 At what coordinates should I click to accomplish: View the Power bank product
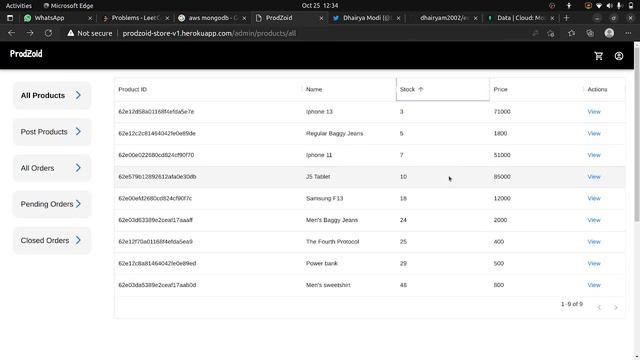coord(594,263)
